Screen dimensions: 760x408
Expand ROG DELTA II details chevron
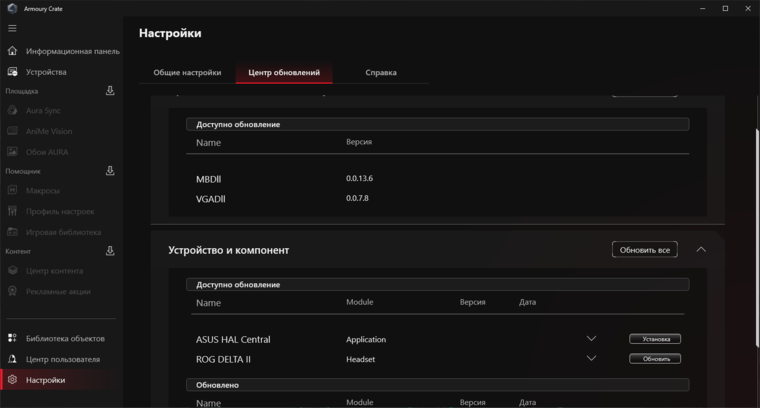click(x=591, y=358)
